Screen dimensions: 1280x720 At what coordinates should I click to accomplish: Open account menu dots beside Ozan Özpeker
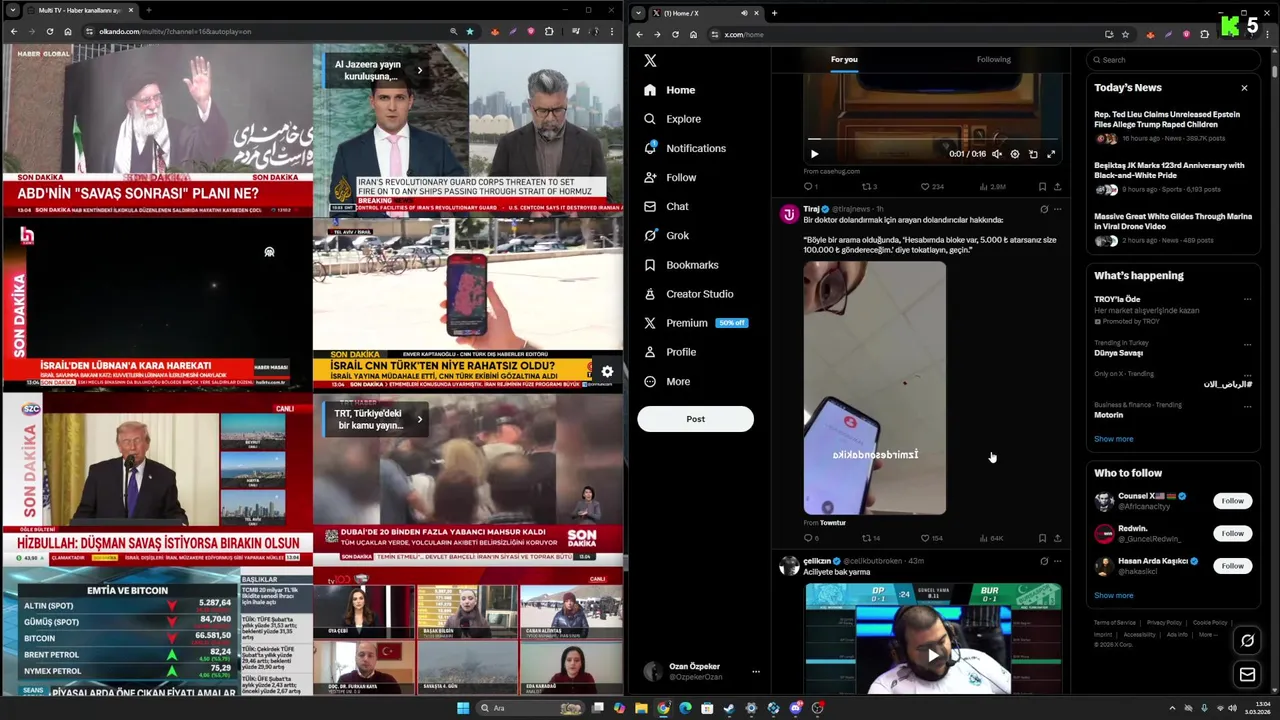click(x=755, y=672)
